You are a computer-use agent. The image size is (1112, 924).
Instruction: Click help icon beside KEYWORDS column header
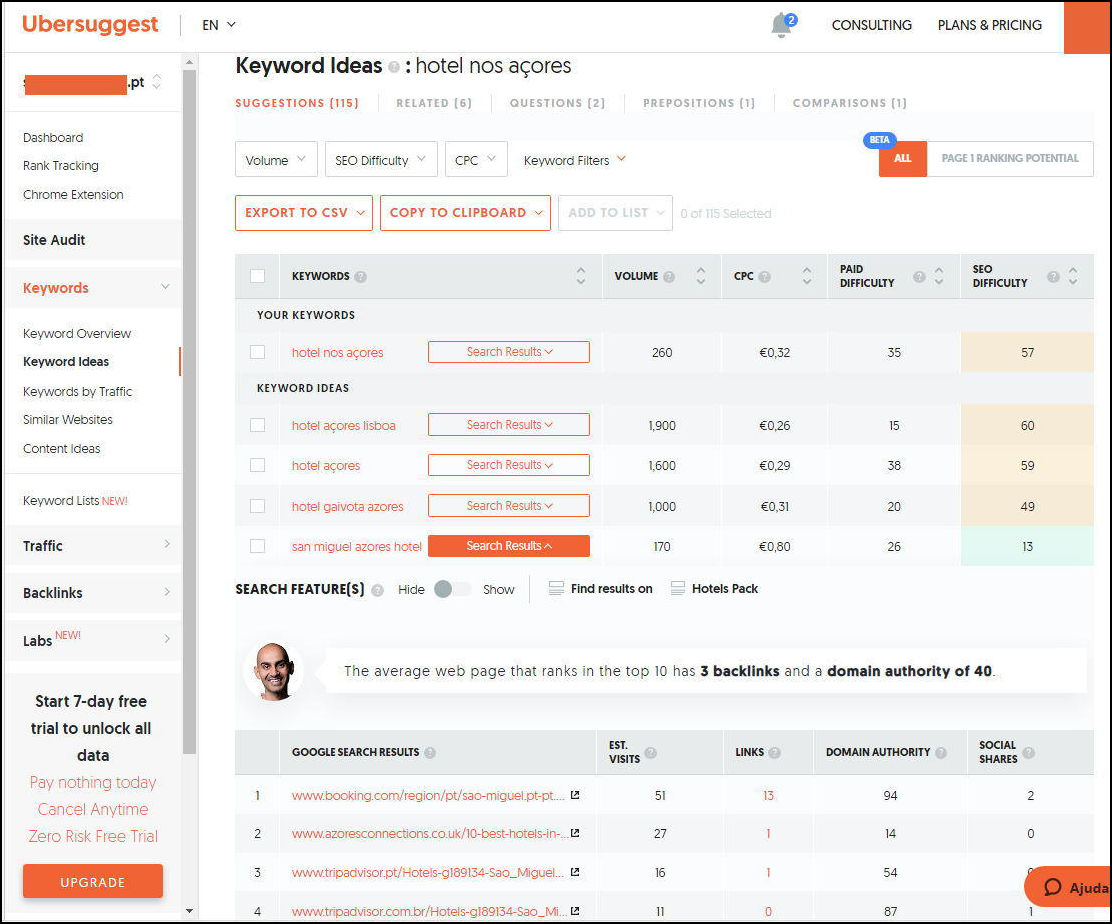coord(360,277)
